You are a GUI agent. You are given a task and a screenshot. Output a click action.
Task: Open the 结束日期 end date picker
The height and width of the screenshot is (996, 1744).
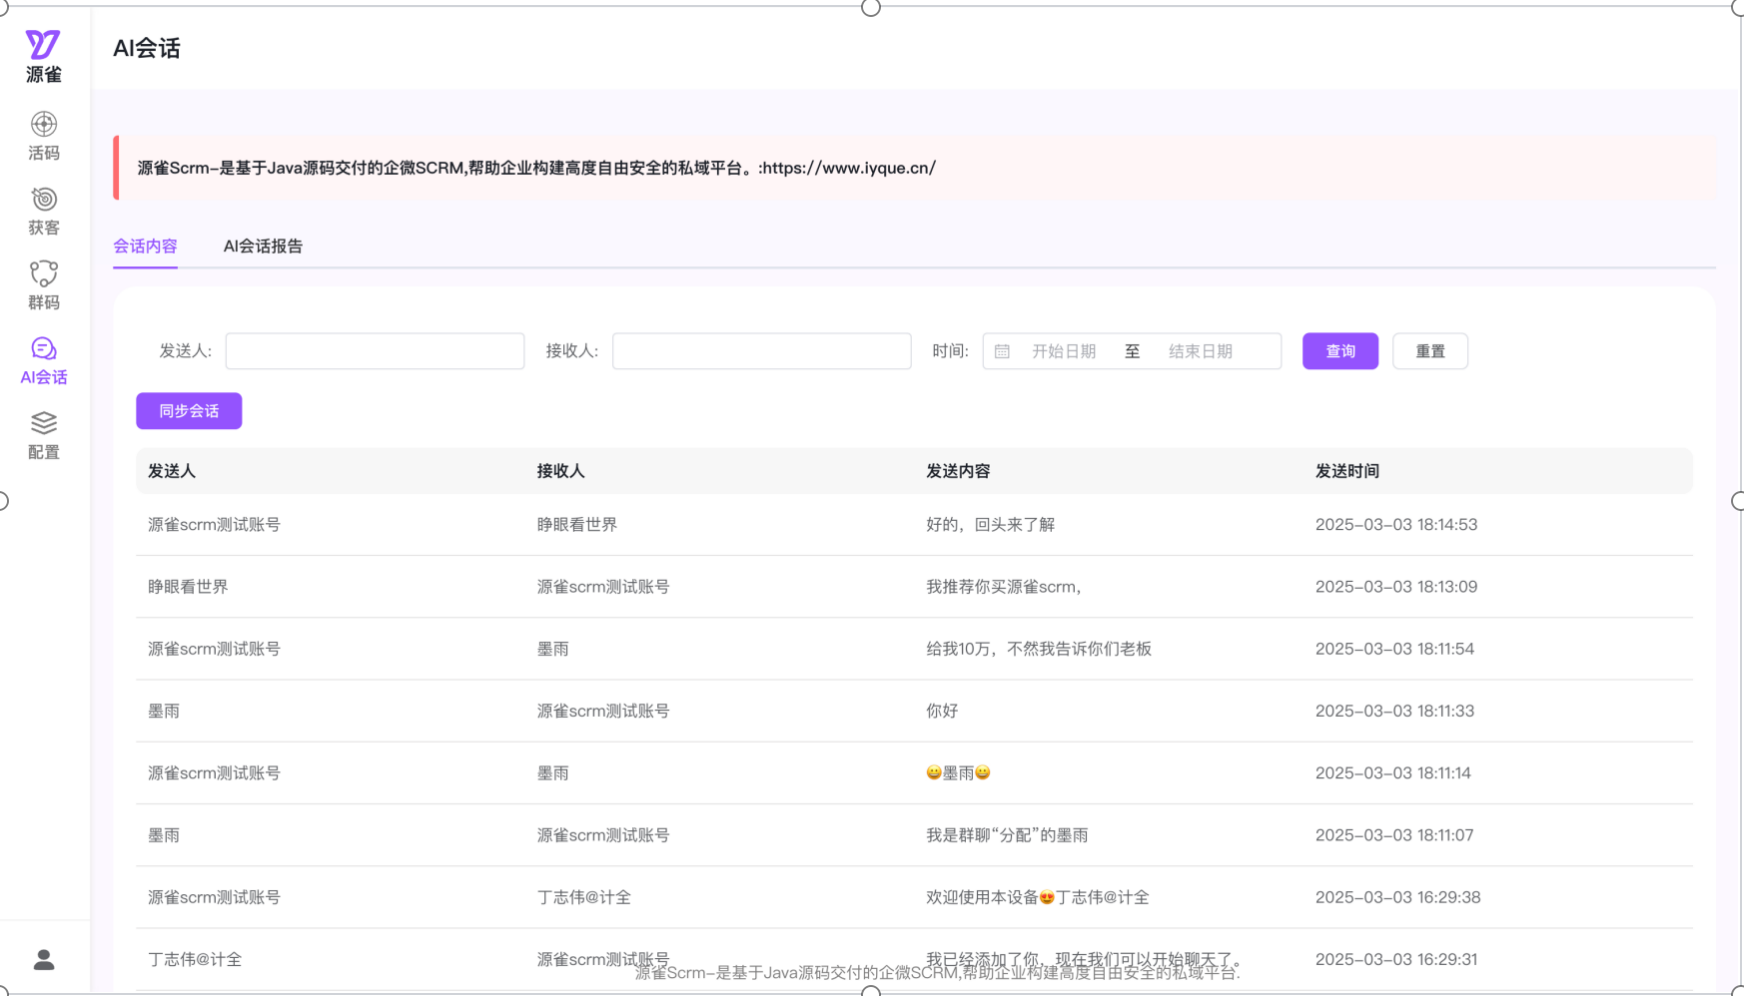coord(1200,352)
